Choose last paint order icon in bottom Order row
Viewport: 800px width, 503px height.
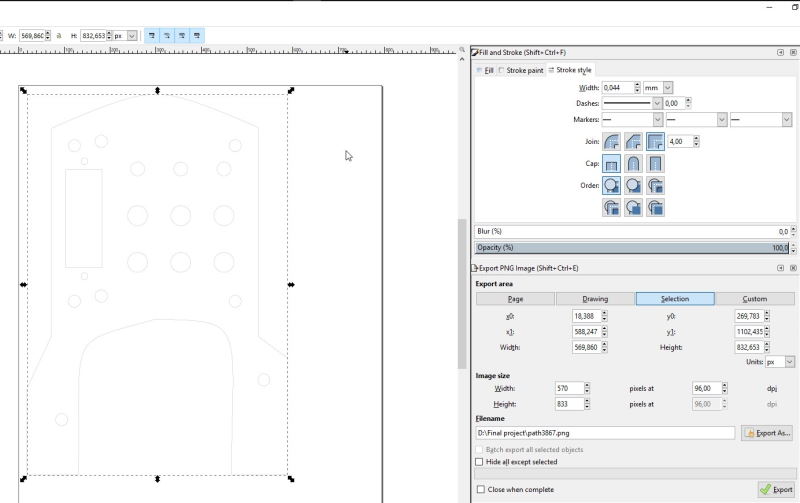(x=655, y=207)
